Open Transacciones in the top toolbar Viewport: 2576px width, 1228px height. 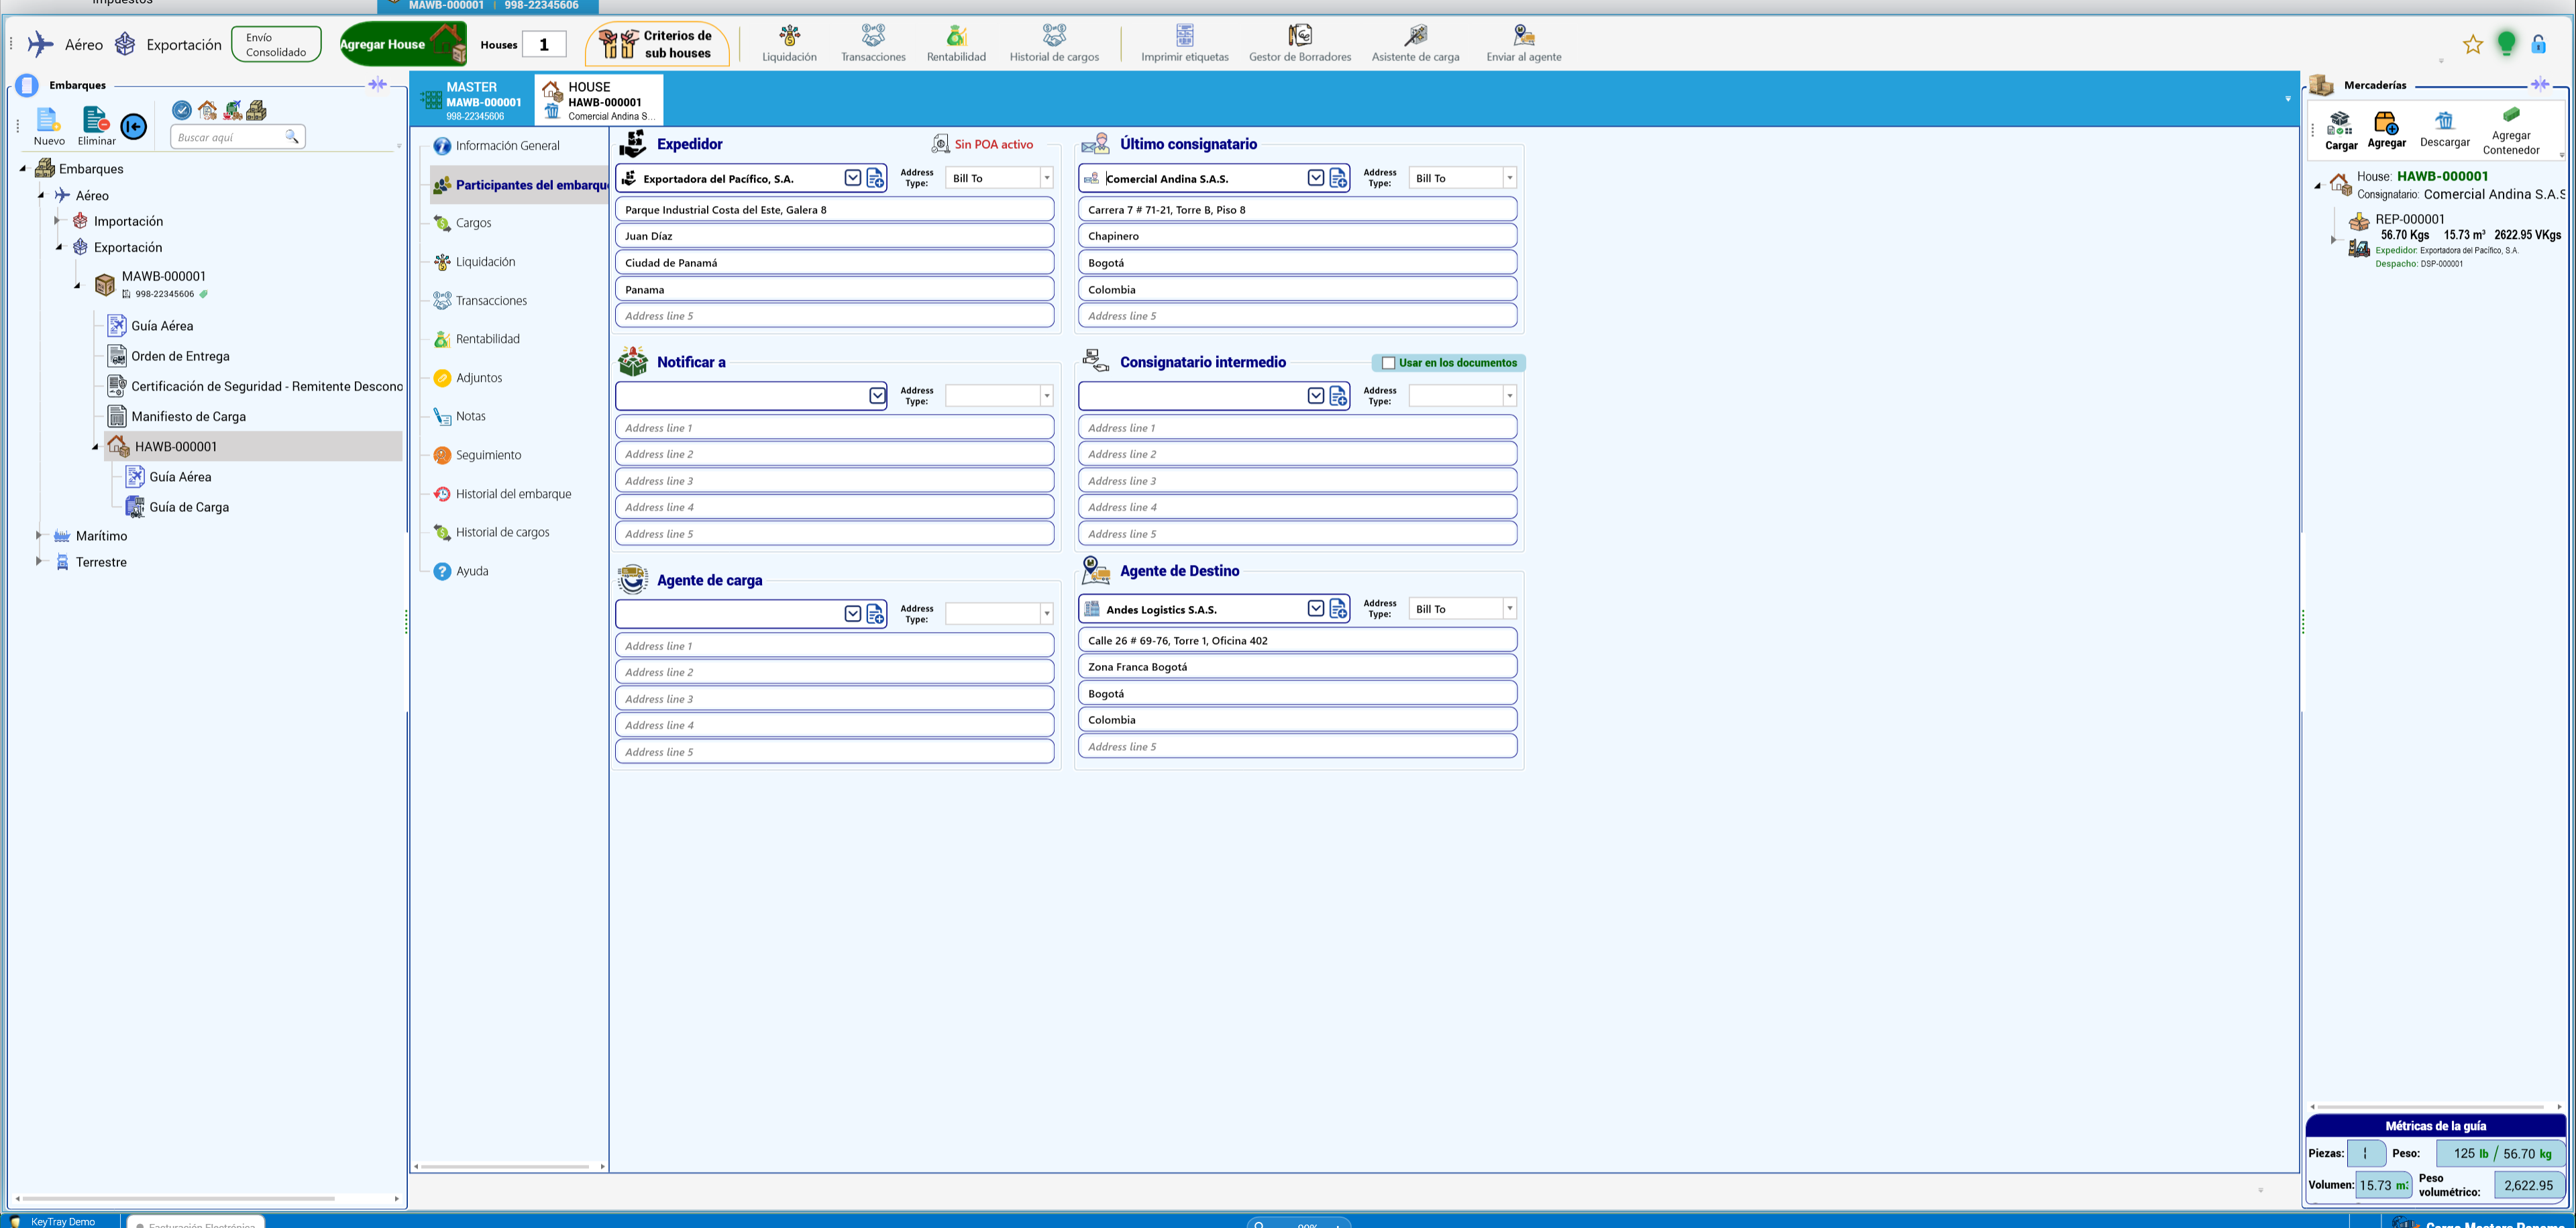(x=873, y=44)
